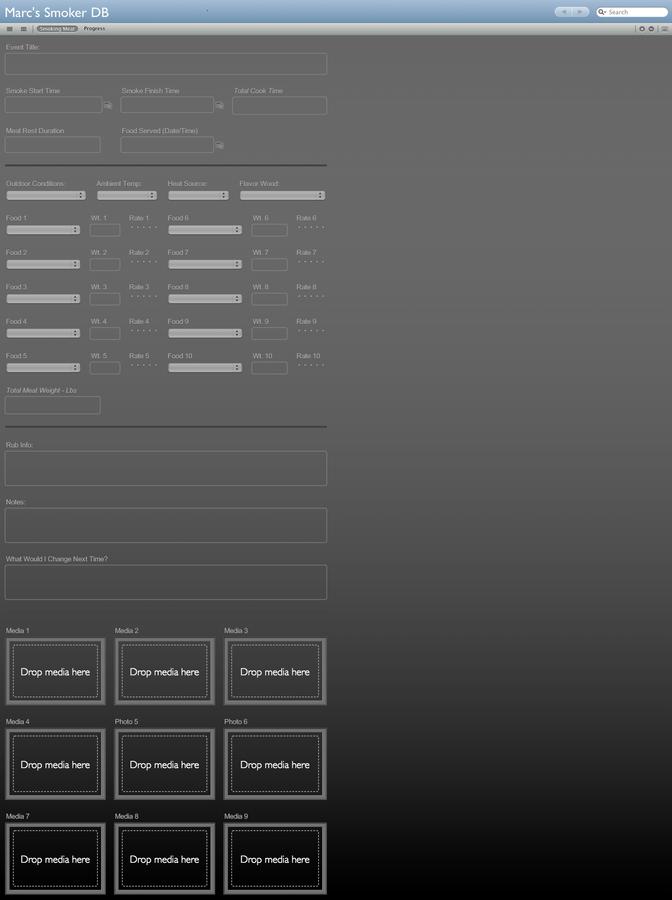Open the Heat Source dropdown
This screenshot has height=900, width=672.
point(204,196)
